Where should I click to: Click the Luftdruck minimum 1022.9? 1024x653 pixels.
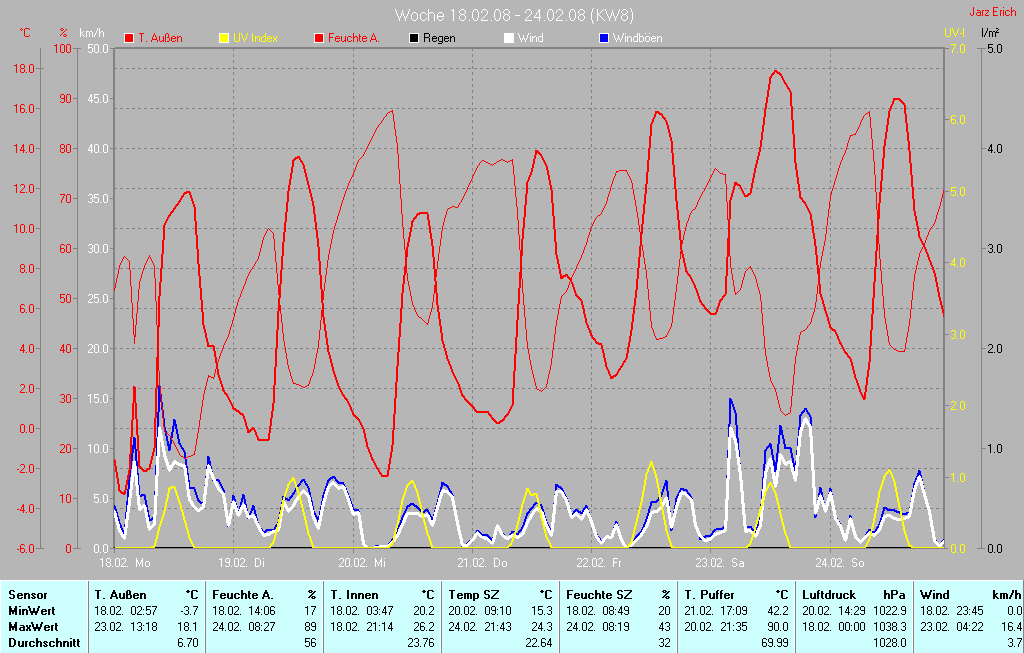pos(890,611)
